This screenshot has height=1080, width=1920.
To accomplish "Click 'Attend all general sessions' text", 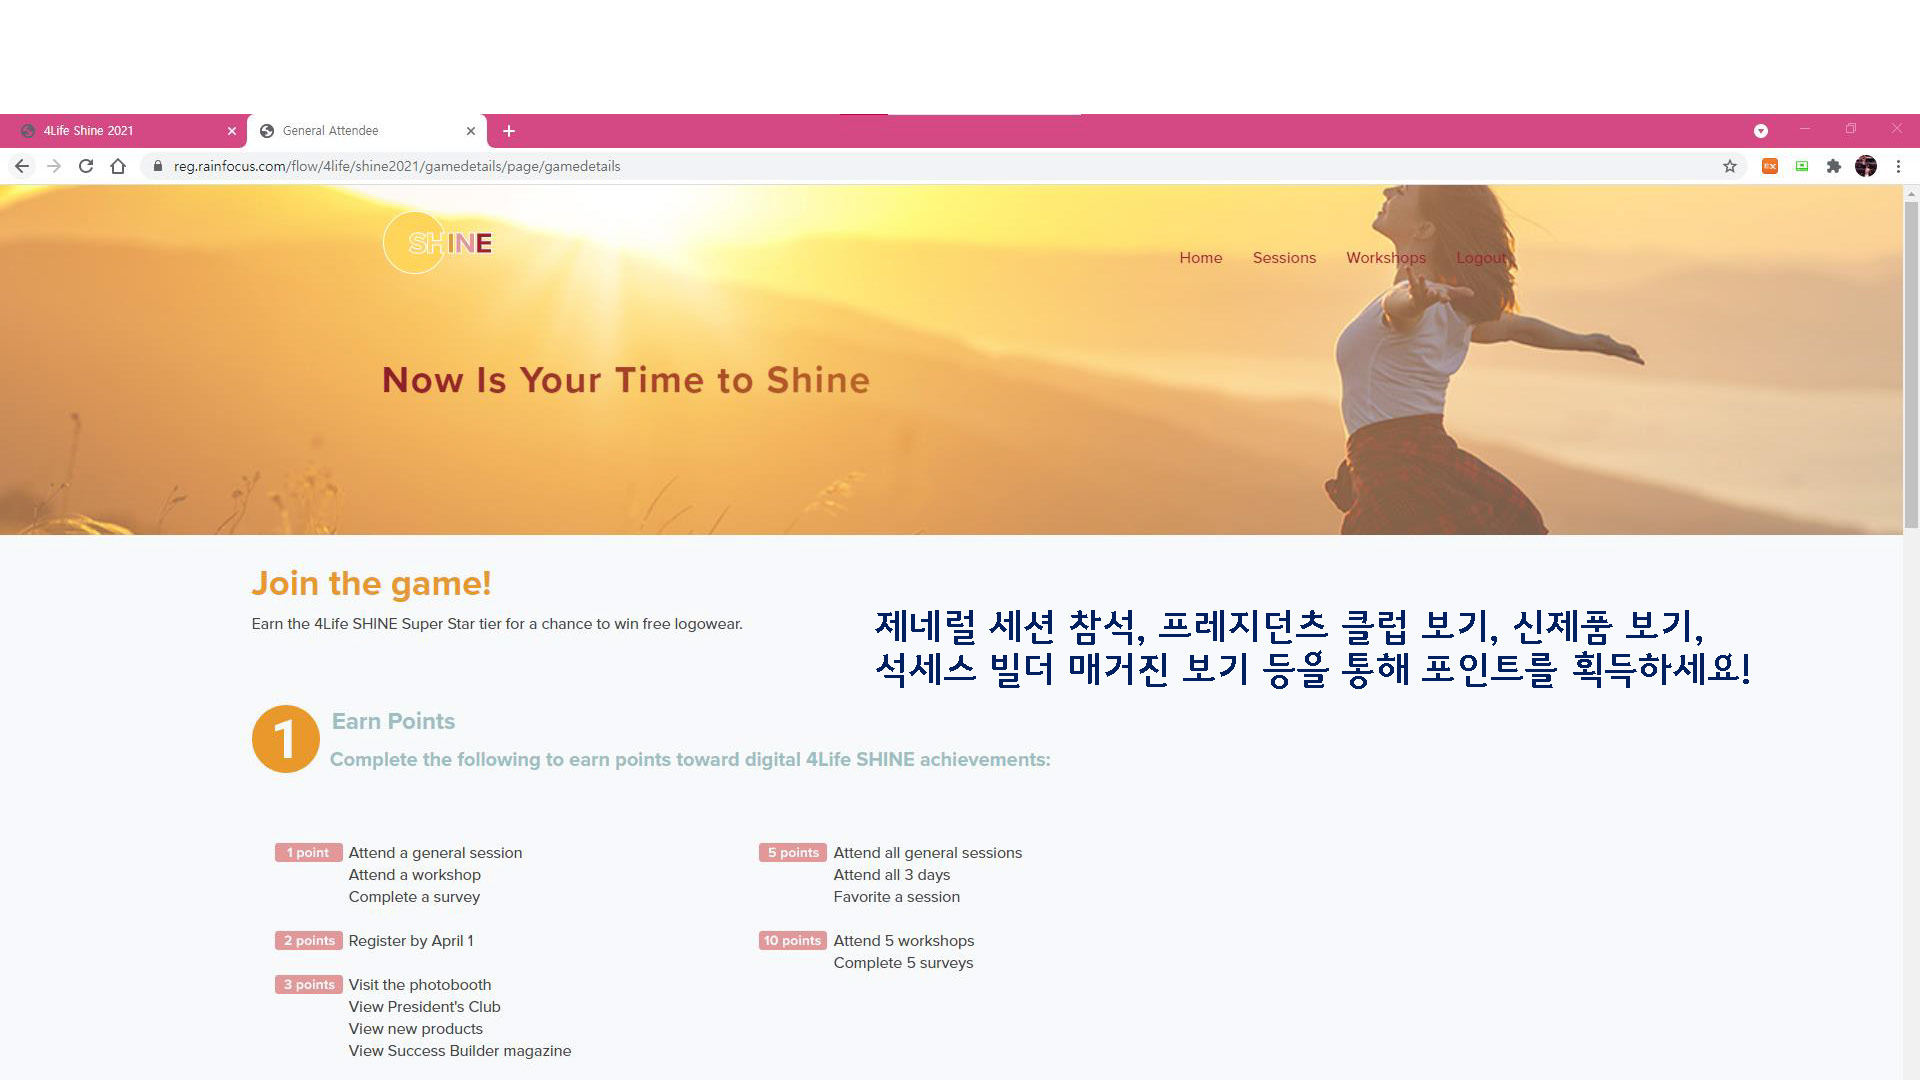I will pyautogui.click(x=928, y=853).
